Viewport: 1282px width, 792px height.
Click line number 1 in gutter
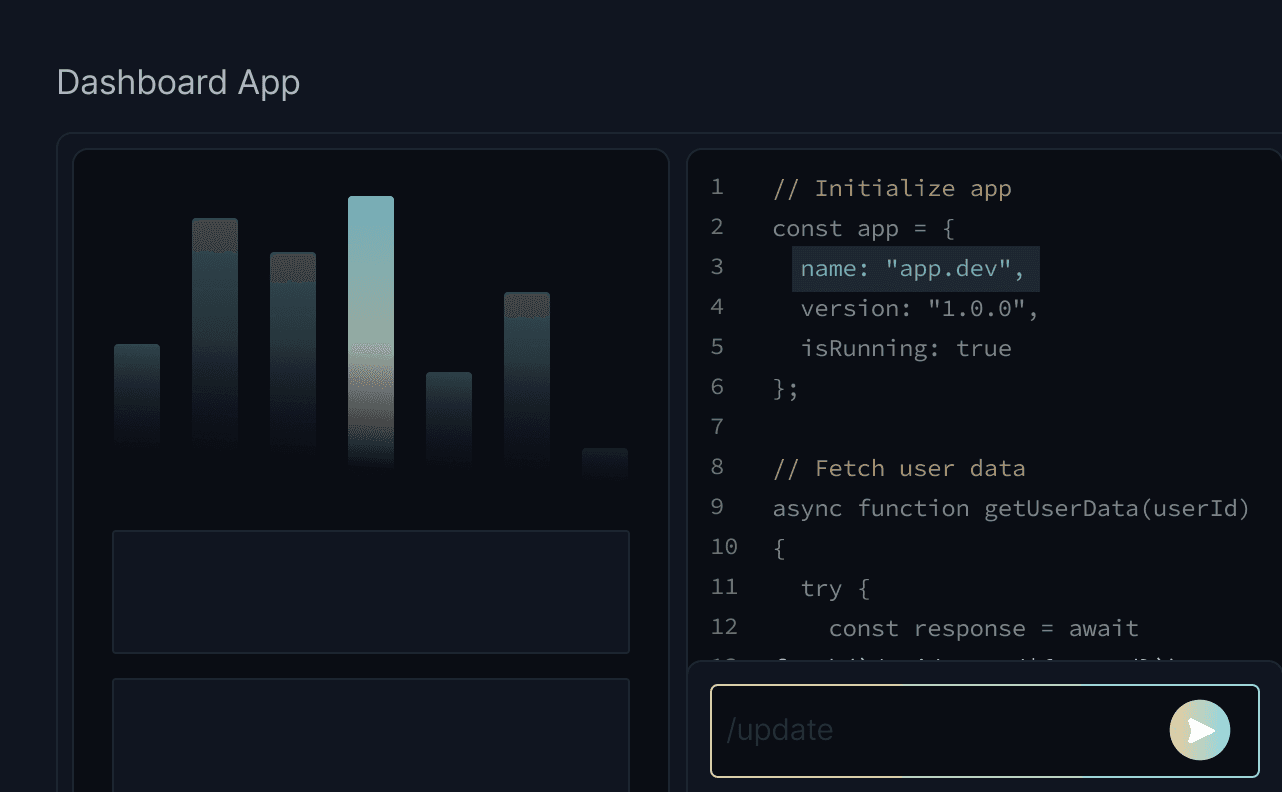point(717,187)
